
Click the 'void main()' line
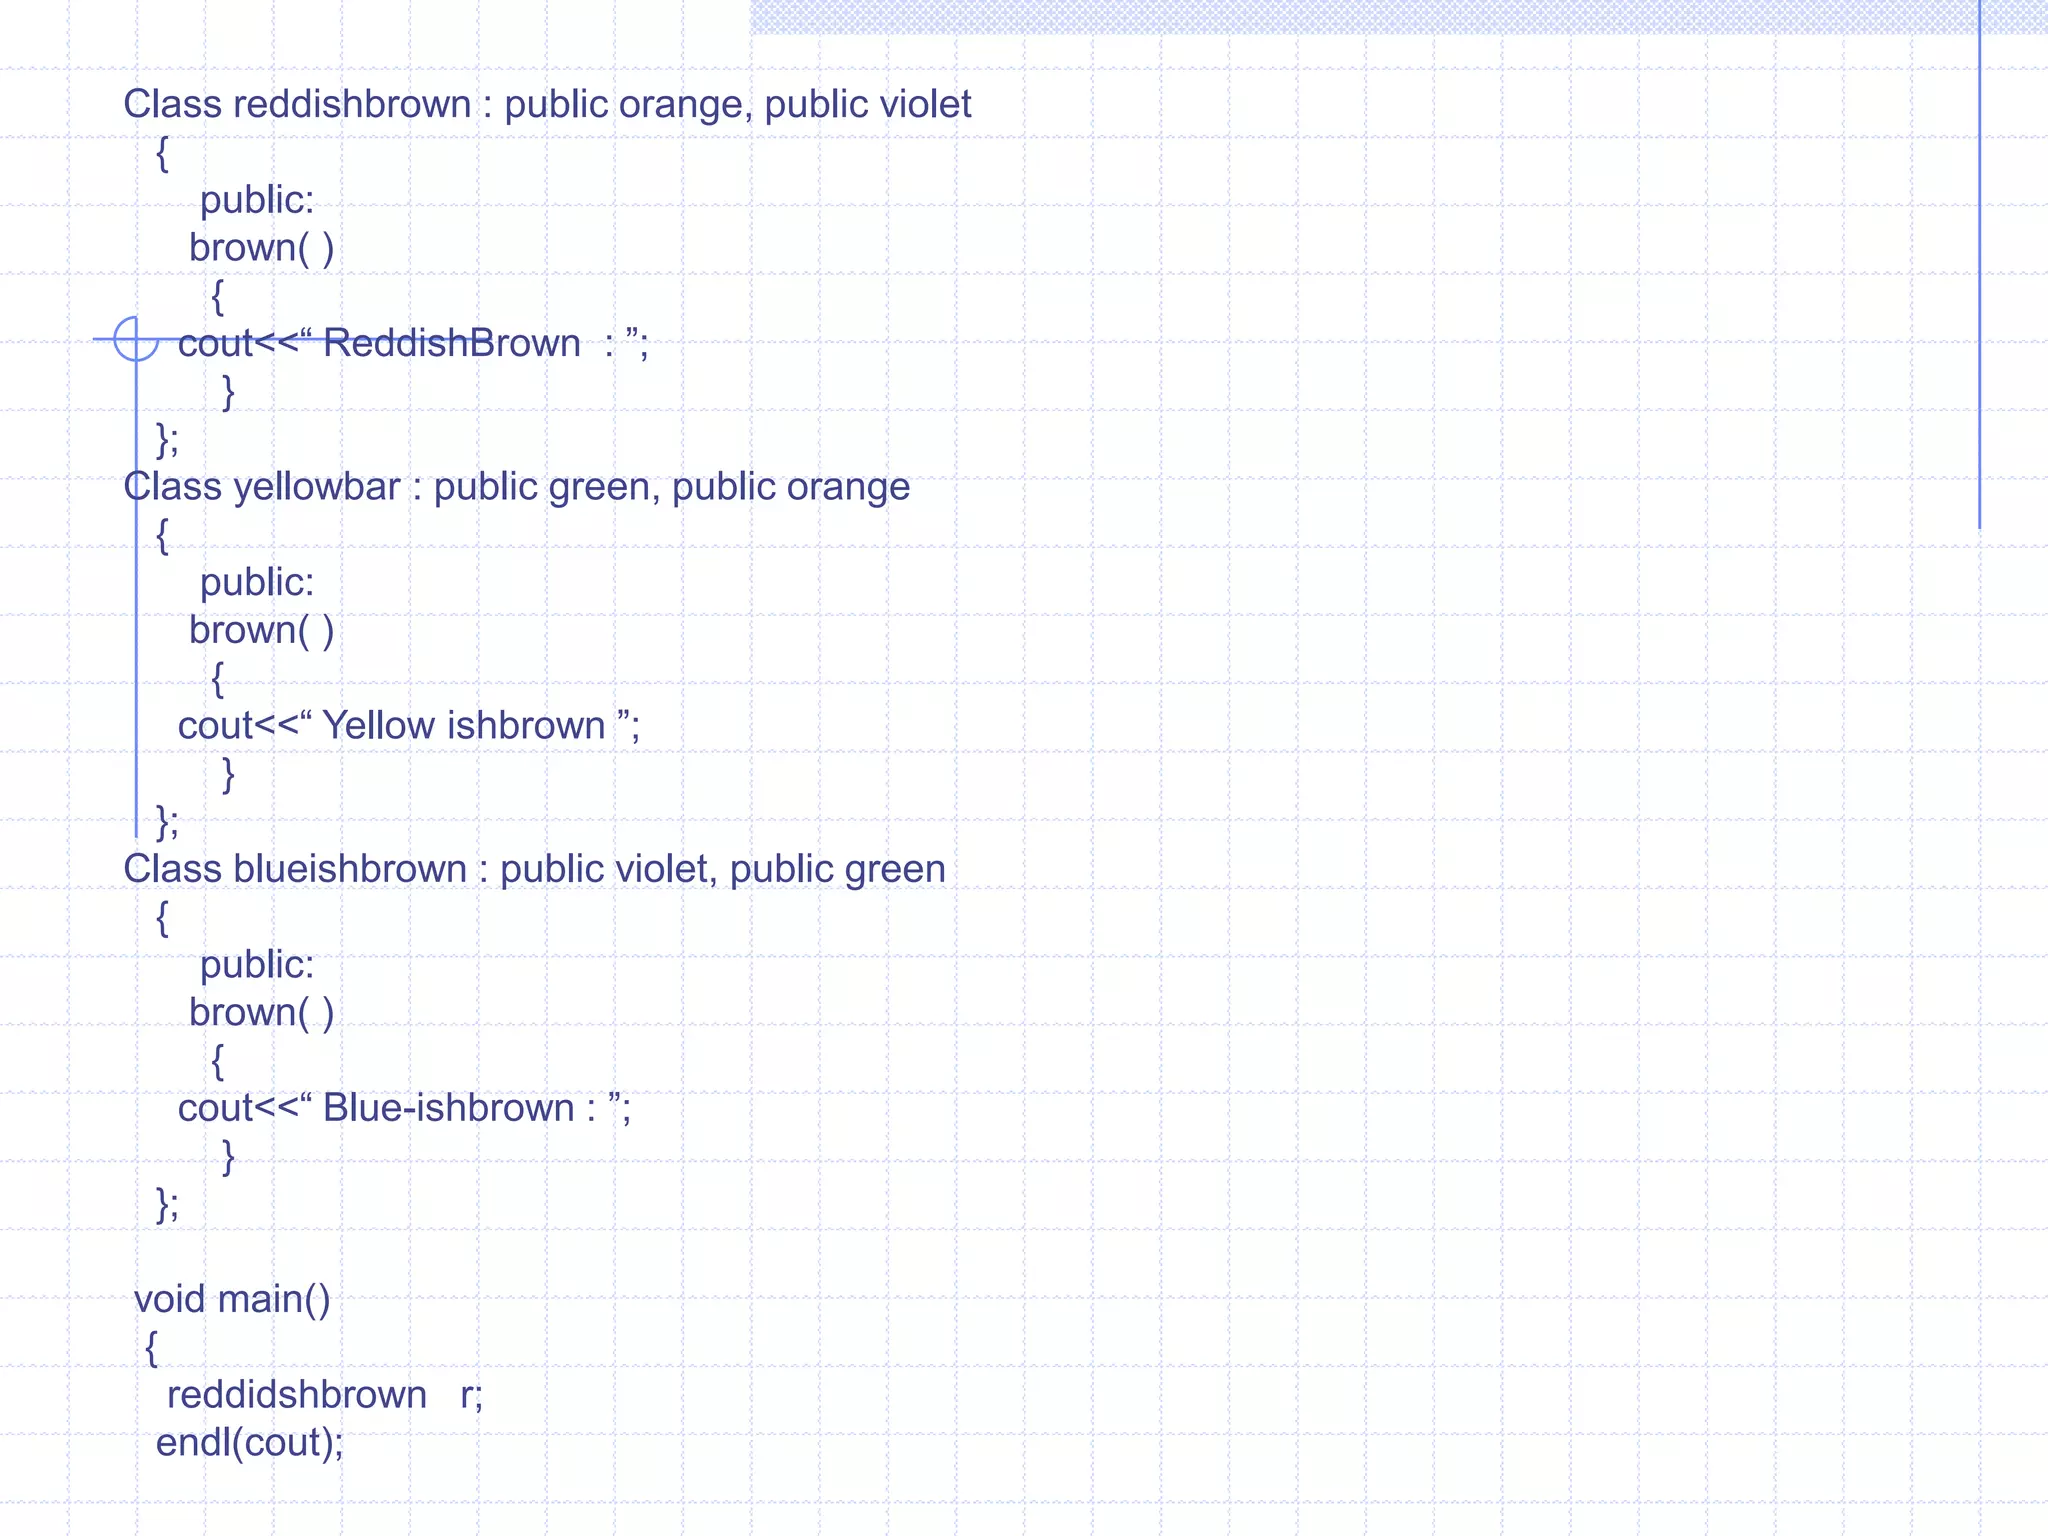(x=232, y=1299)
